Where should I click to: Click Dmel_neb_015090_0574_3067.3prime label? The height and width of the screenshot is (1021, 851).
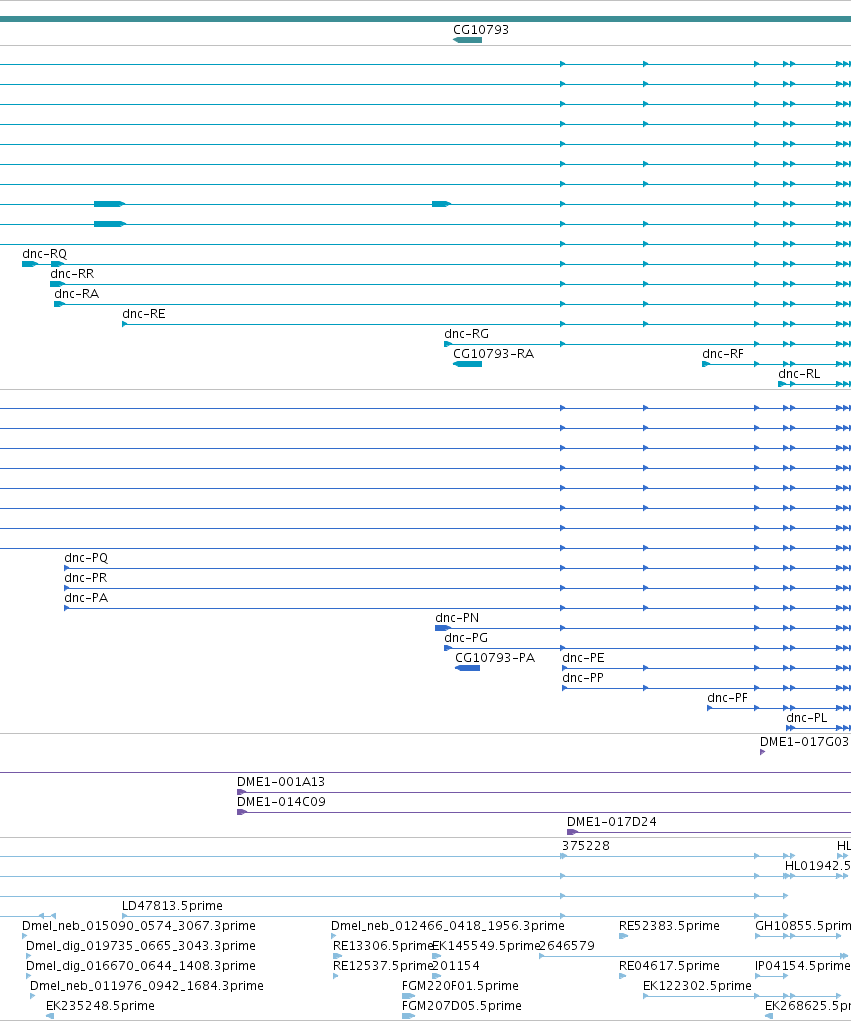pyautogui.click(x=139, y=926)
